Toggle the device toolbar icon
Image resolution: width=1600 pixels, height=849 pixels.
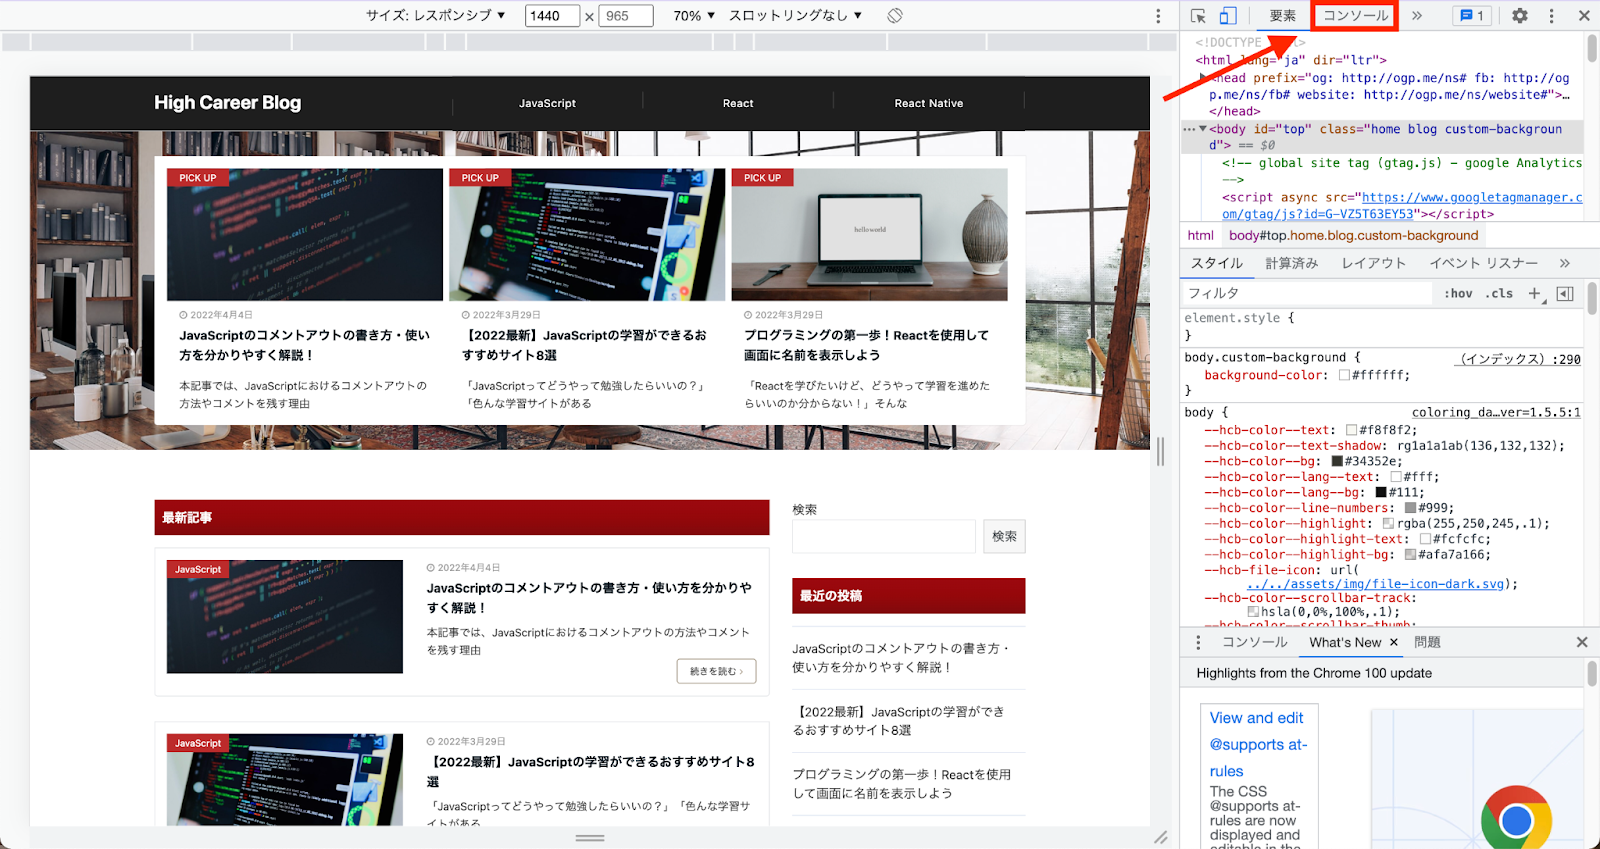1227,16
